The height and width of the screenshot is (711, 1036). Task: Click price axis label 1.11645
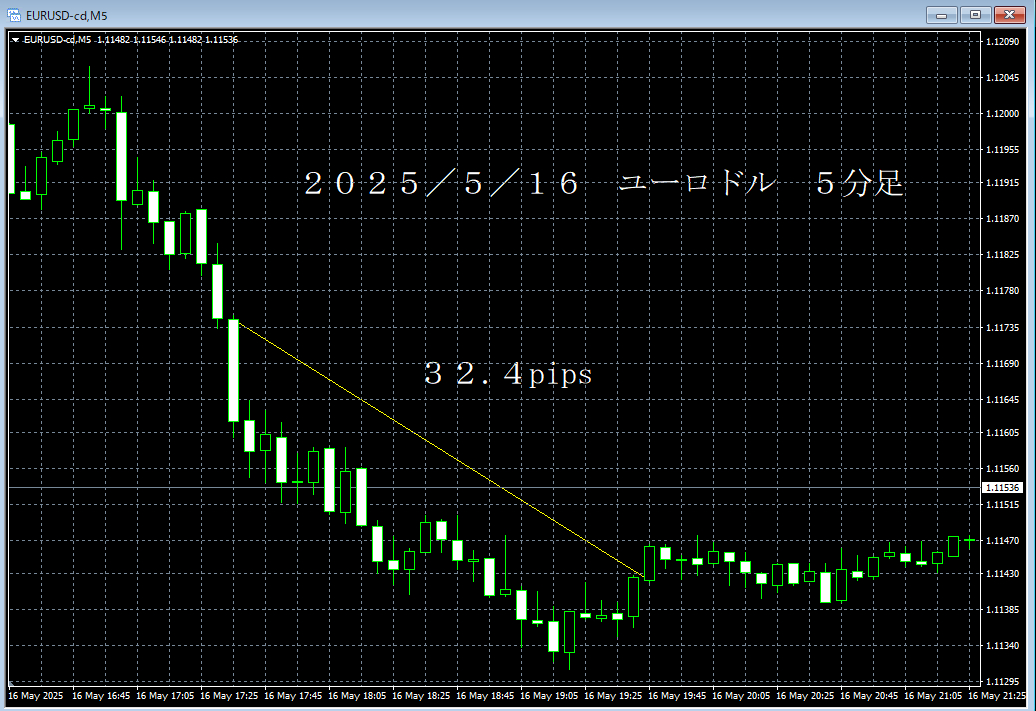pyautogui.click(x=1002, y=400)
